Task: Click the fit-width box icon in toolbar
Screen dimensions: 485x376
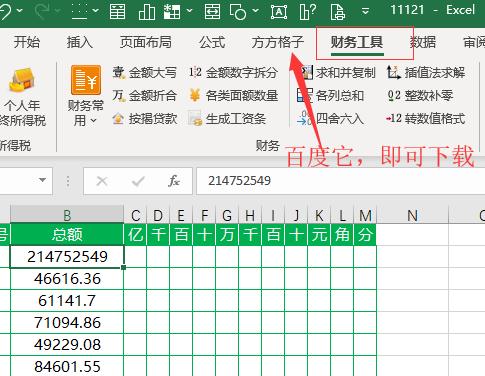Action: [x=212, y=12]
